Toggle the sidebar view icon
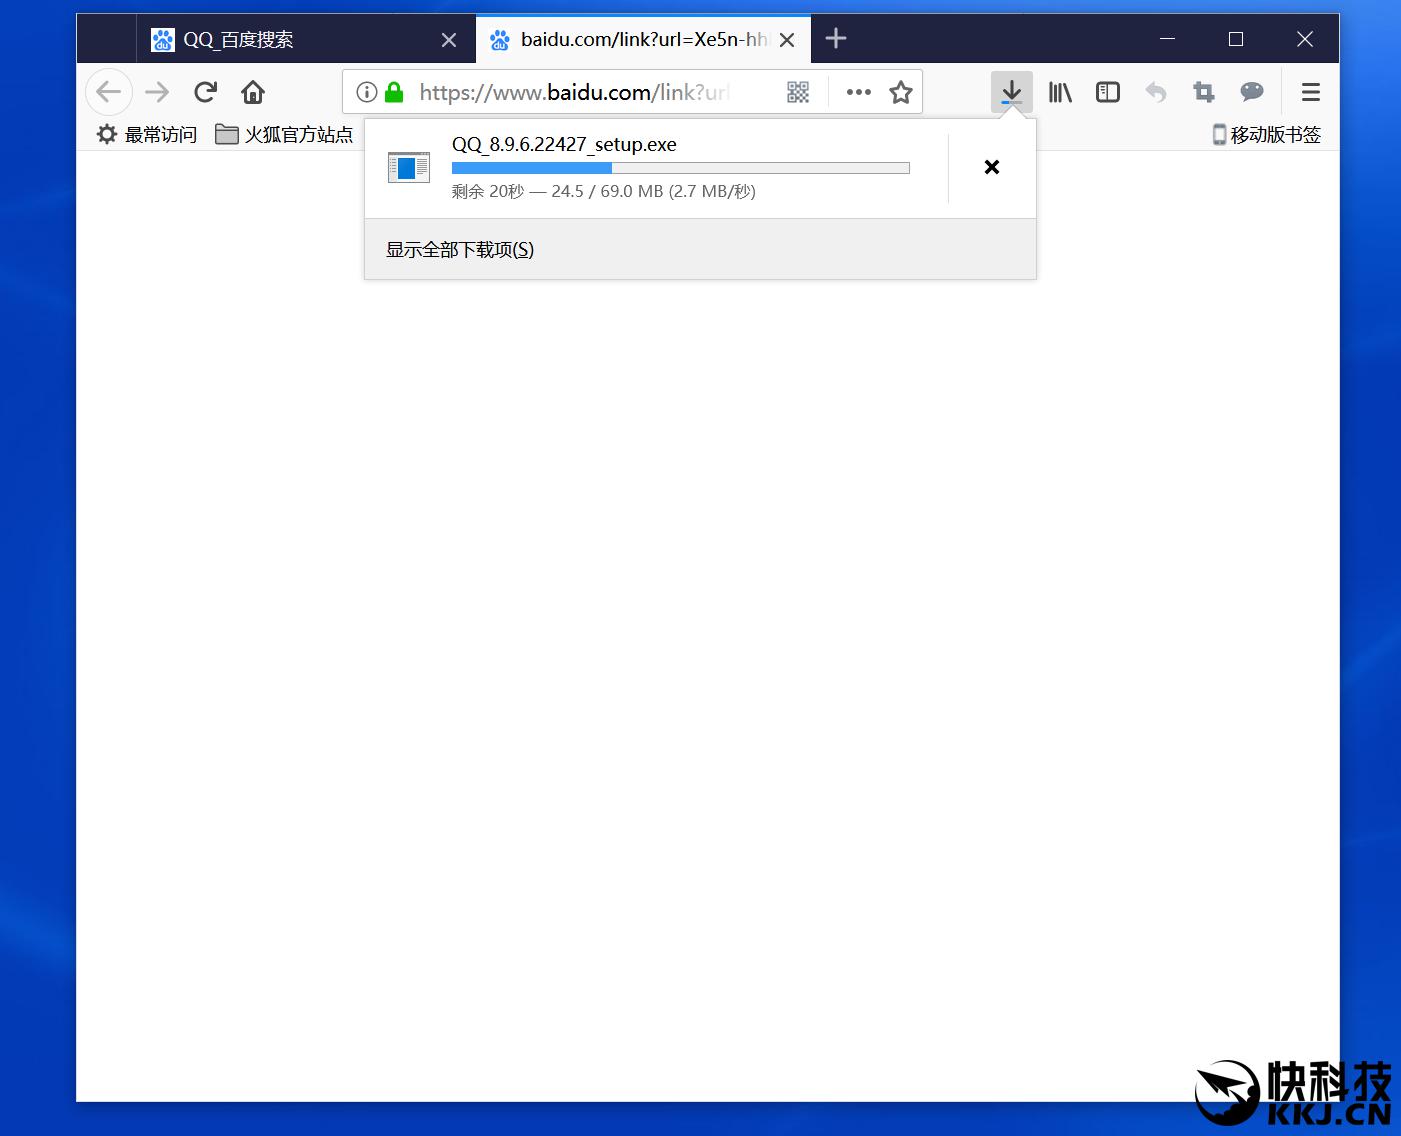The width and height of the screenshot is (1401, 1136). (1108, 92)
